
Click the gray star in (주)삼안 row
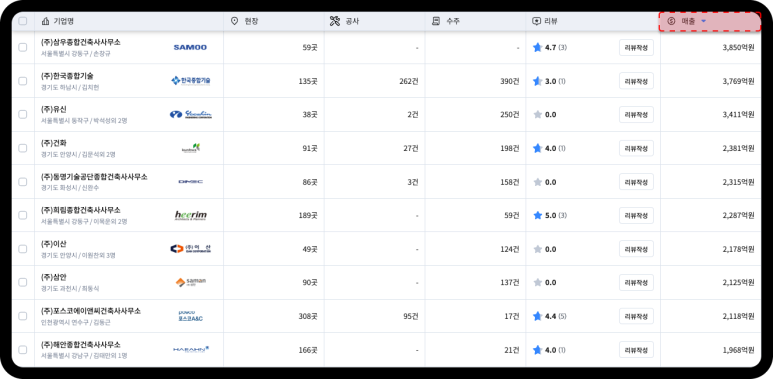[x=537, y=282]
